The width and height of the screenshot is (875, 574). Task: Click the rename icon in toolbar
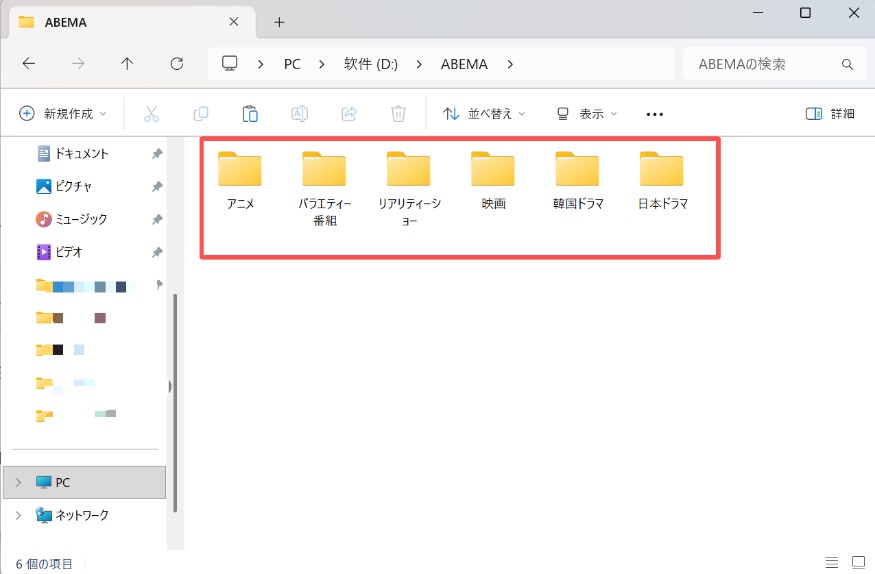(299, 114)
